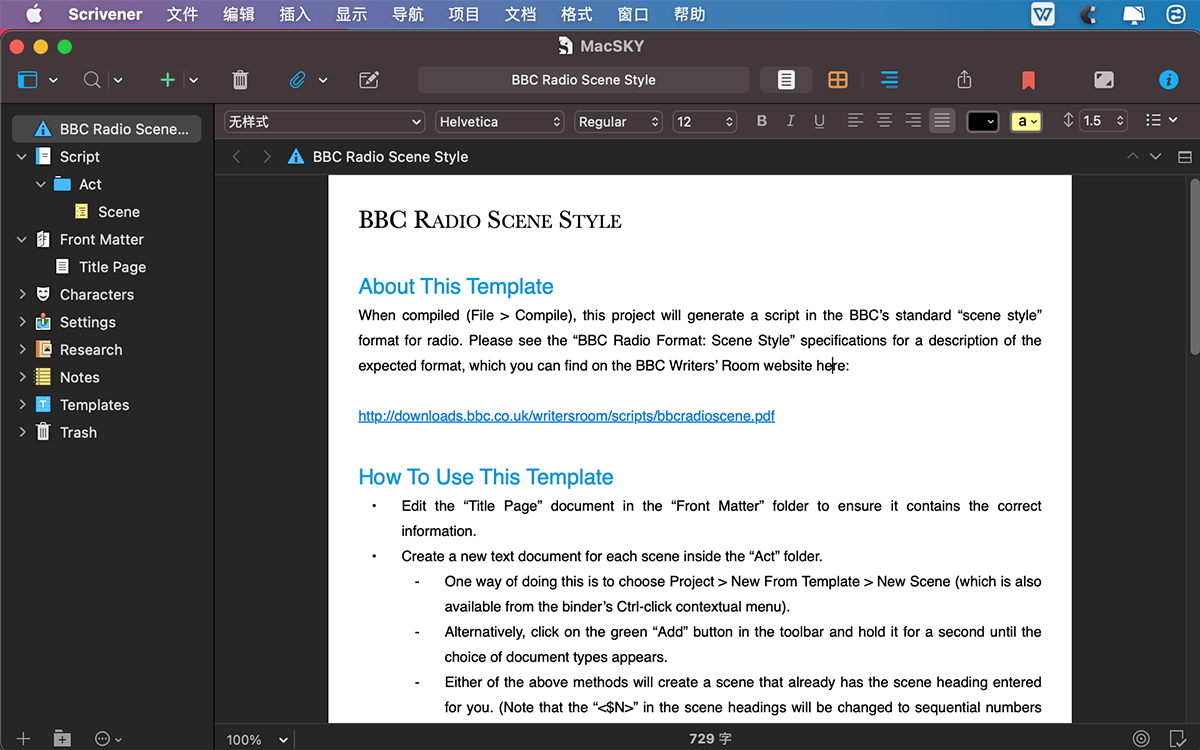The width and height of the screenshot is (1200, 750).
Task: Align text right
Action: tap(913, 121)
